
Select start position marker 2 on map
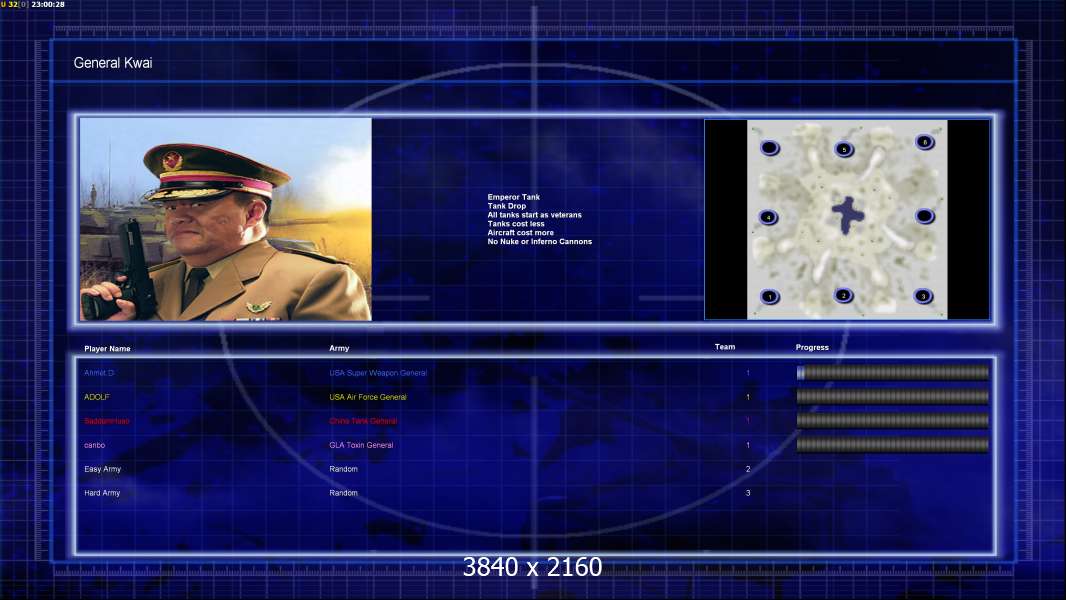click(844, 295)
